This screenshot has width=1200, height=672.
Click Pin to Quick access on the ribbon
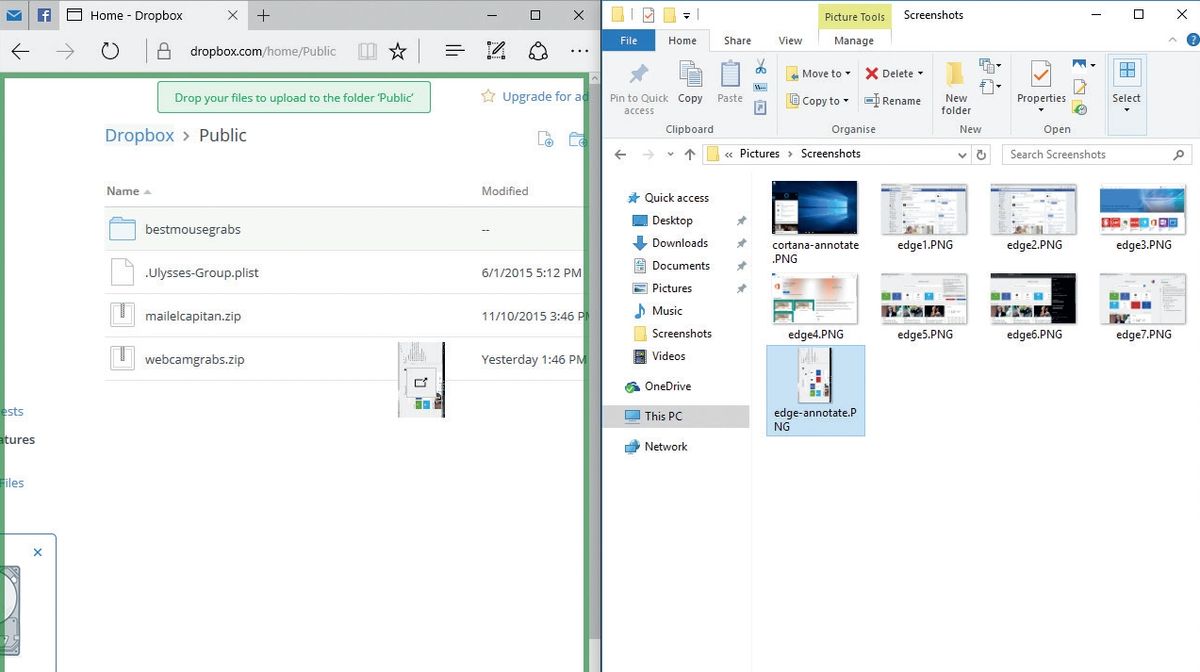[638, 85]
